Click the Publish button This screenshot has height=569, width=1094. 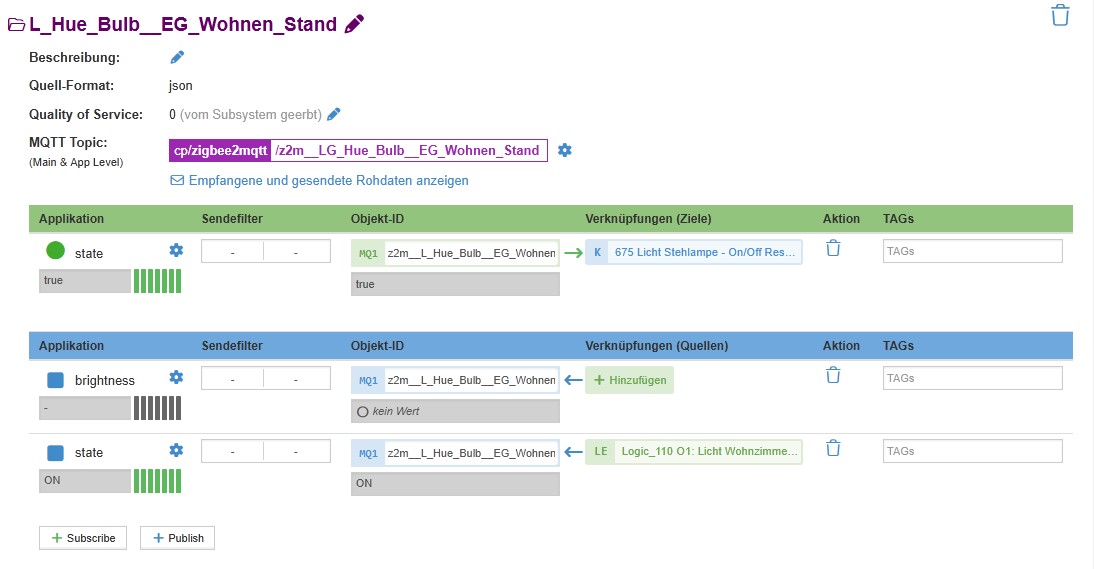(177, 538)
